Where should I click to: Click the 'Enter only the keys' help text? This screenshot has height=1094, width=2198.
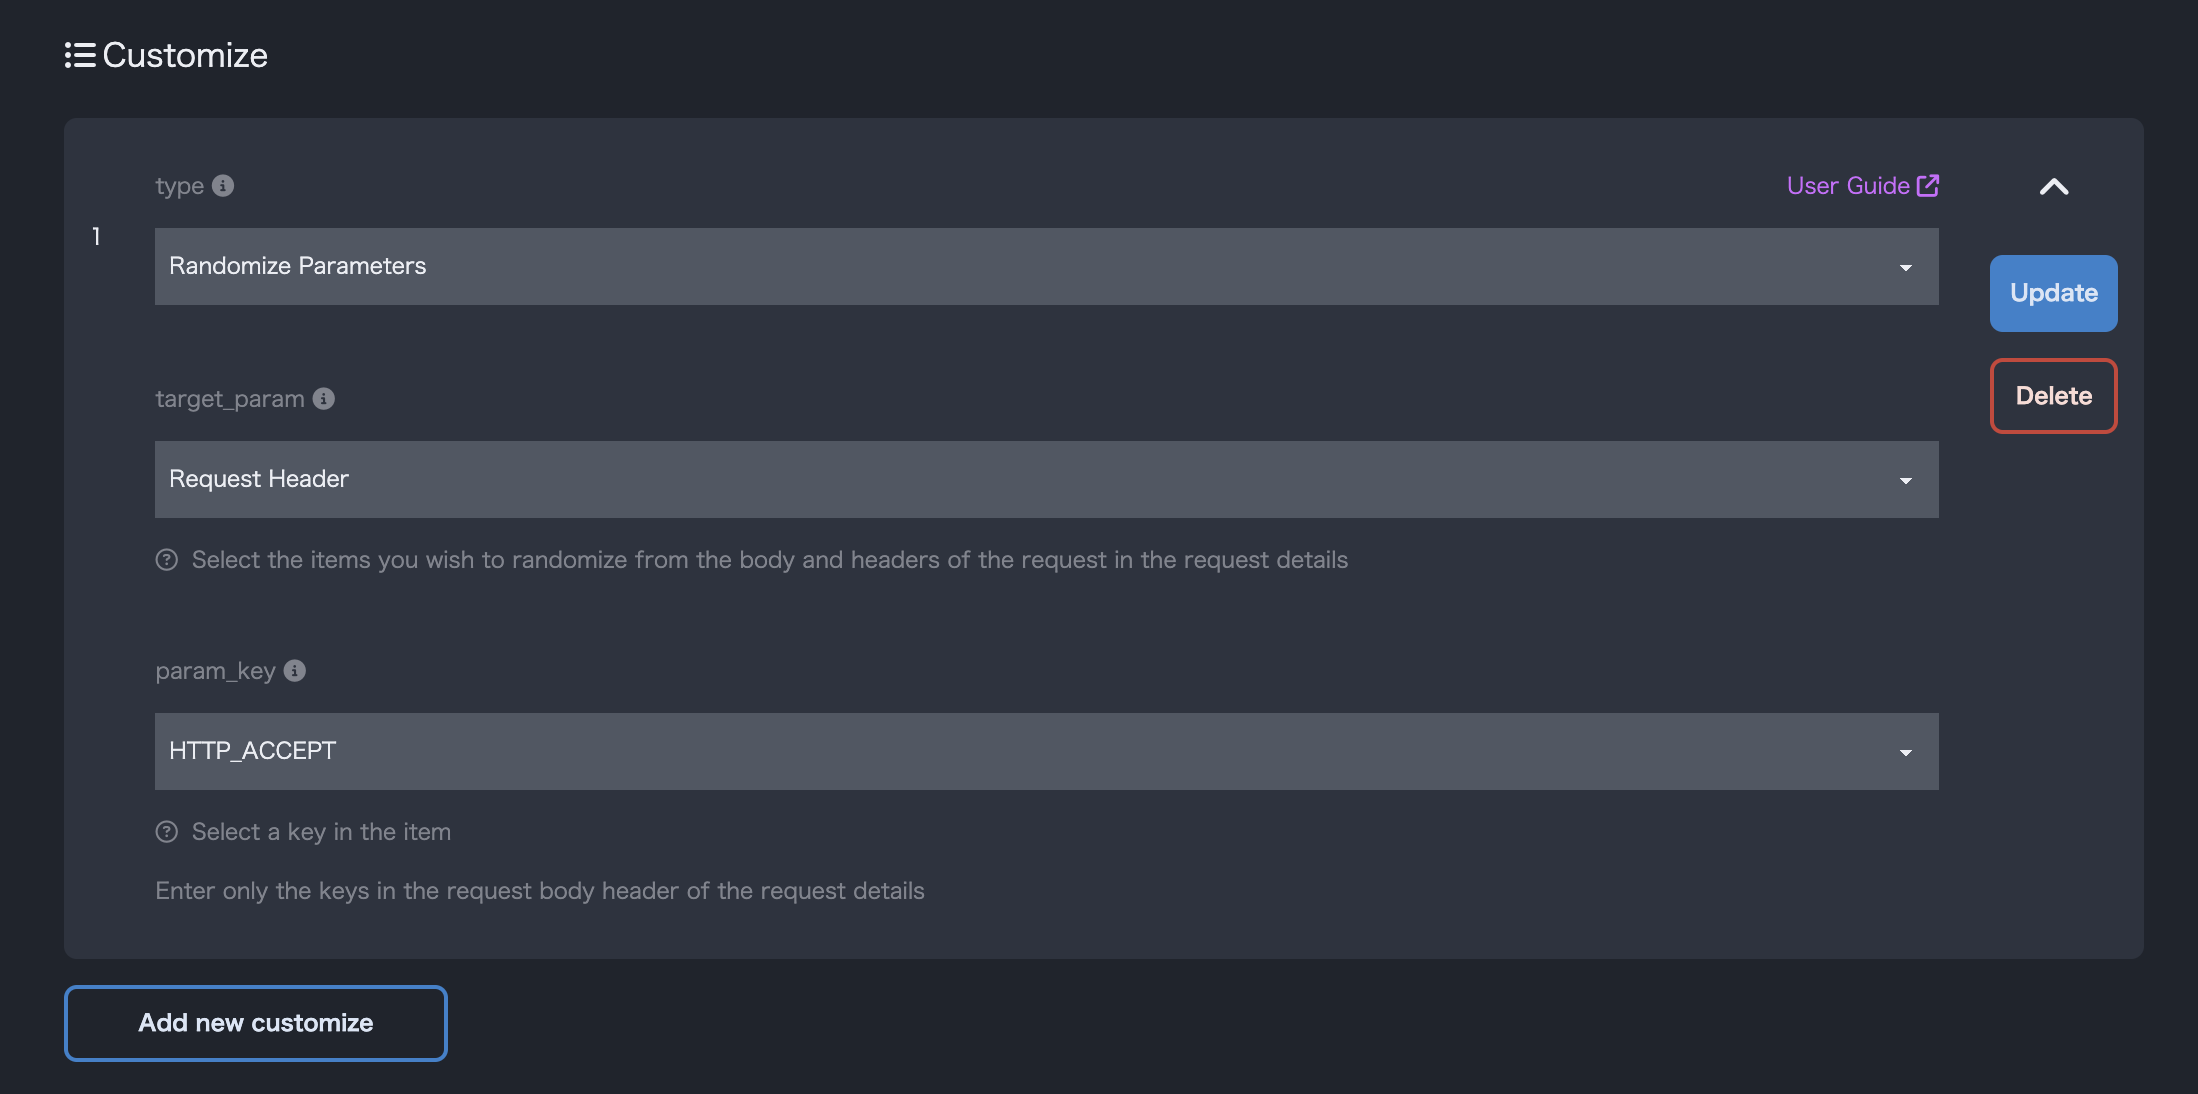[540, 891]
